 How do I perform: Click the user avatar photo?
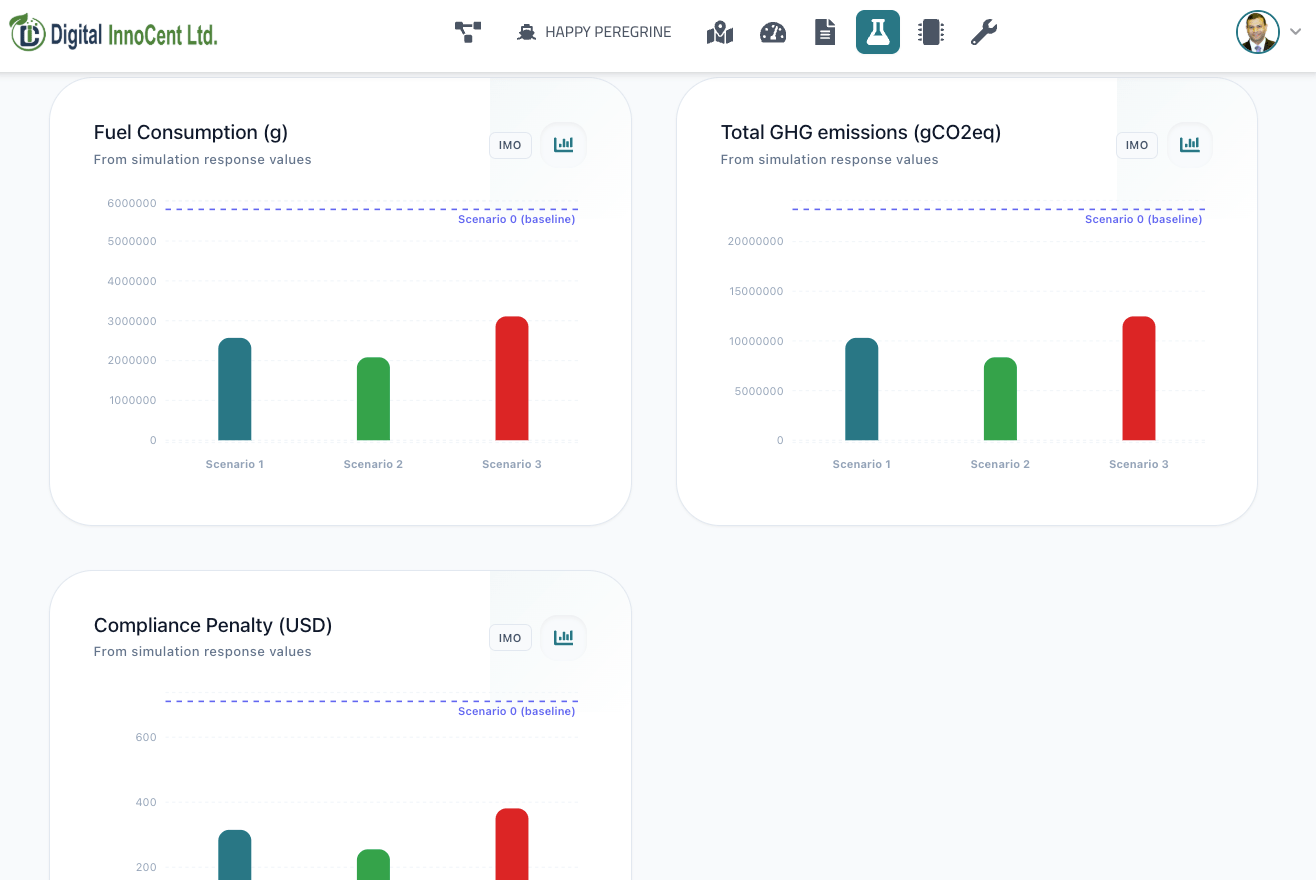[1258, 32]
